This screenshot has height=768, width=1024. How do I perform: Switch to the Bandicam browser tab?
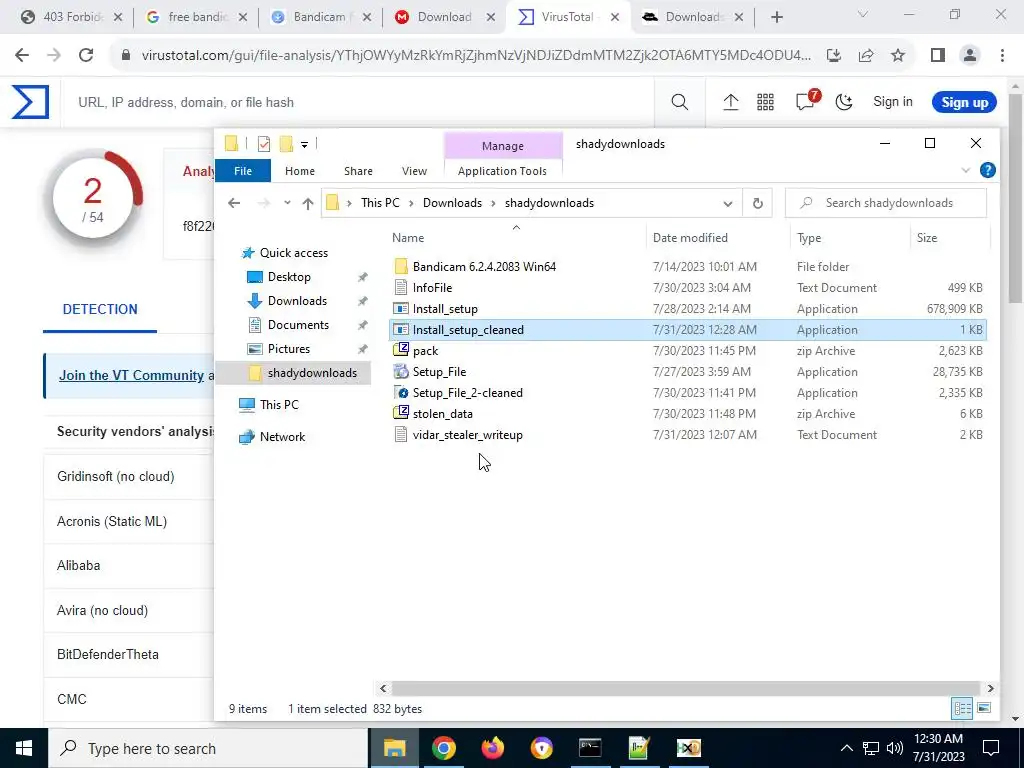319,17
